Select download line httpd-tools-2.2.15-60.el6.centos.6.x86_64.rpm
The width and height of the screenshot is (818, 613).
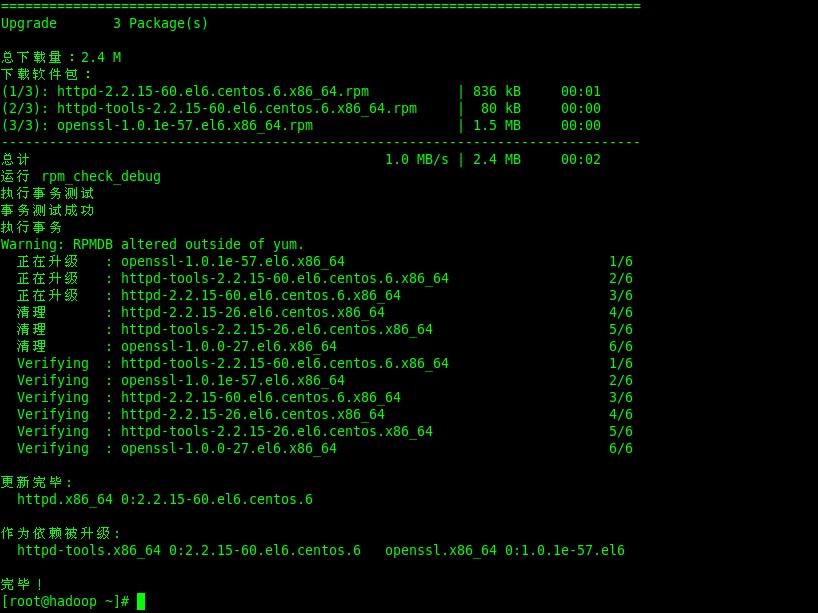coord(300,109)
